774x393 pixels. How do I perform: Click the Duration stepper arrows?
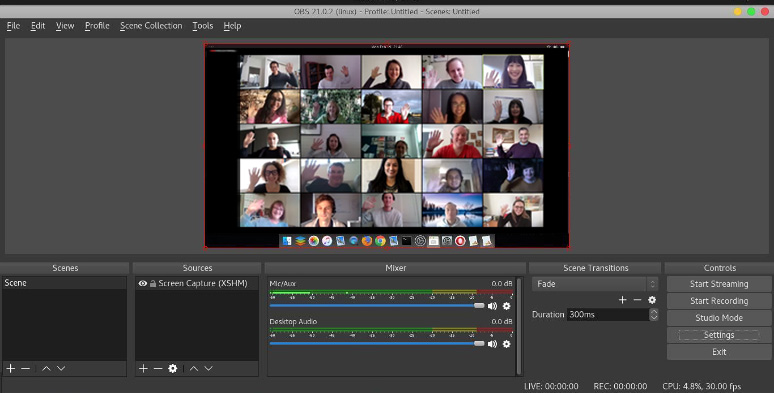(x=654, y=314)
